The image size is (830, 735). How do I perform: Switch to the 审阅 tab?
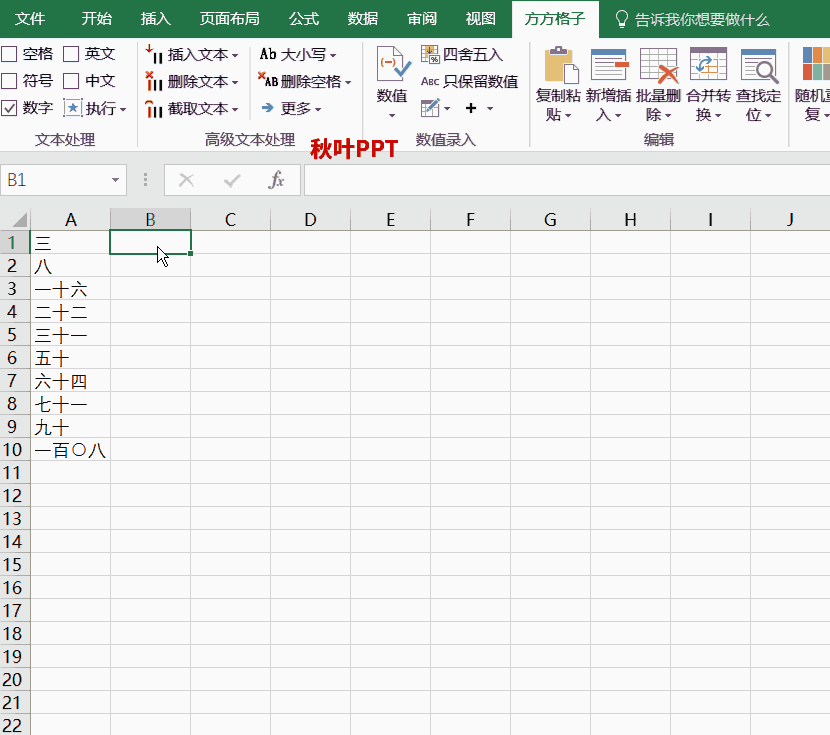[422, 19]
